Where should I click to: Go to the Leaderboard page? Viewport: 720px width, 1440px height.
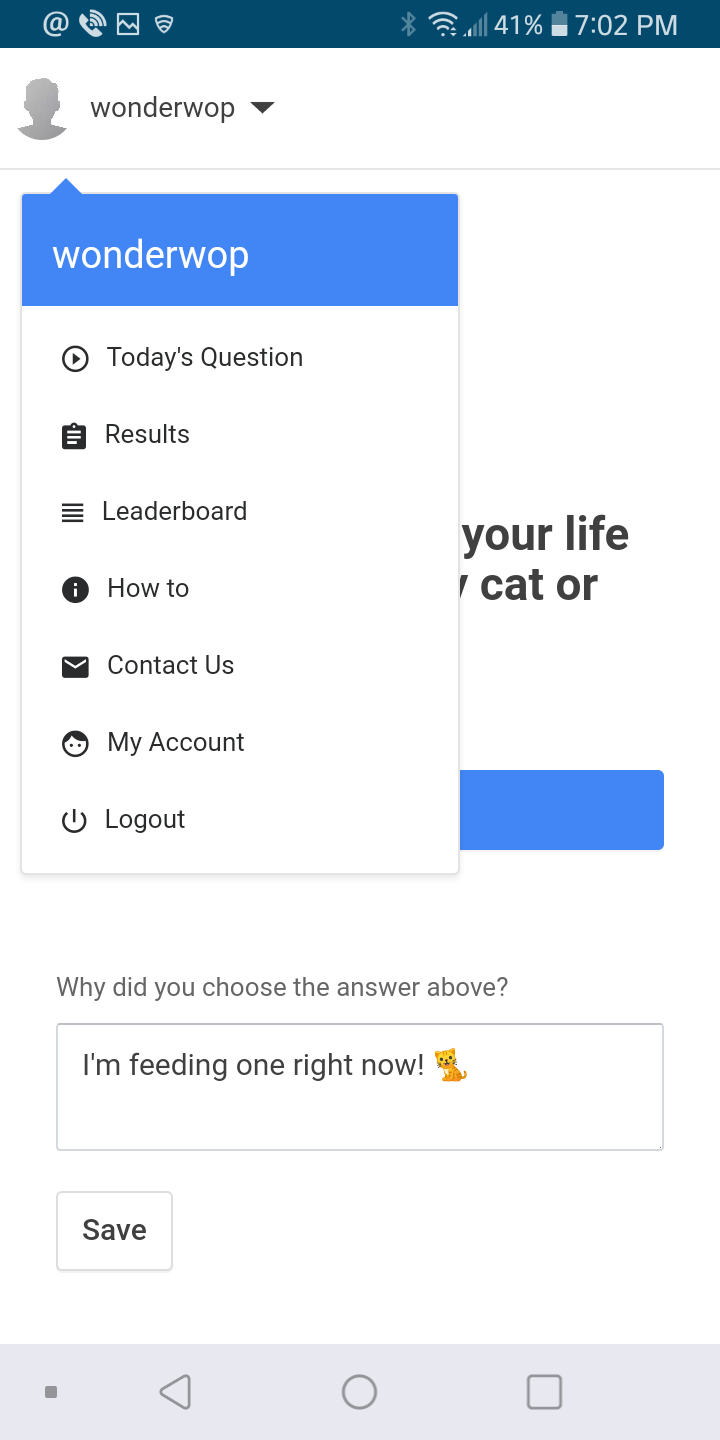pyautogui.click(x=174, y=512)
